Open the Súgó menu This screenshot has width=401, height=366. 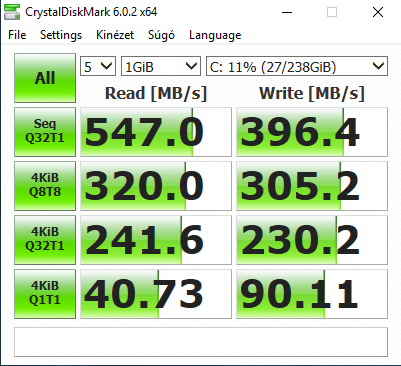click(161, 35)
